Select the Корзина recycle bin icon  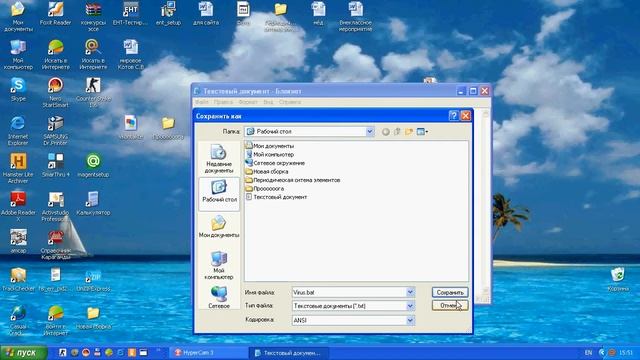pyautogui.click(x=618, y=279)
